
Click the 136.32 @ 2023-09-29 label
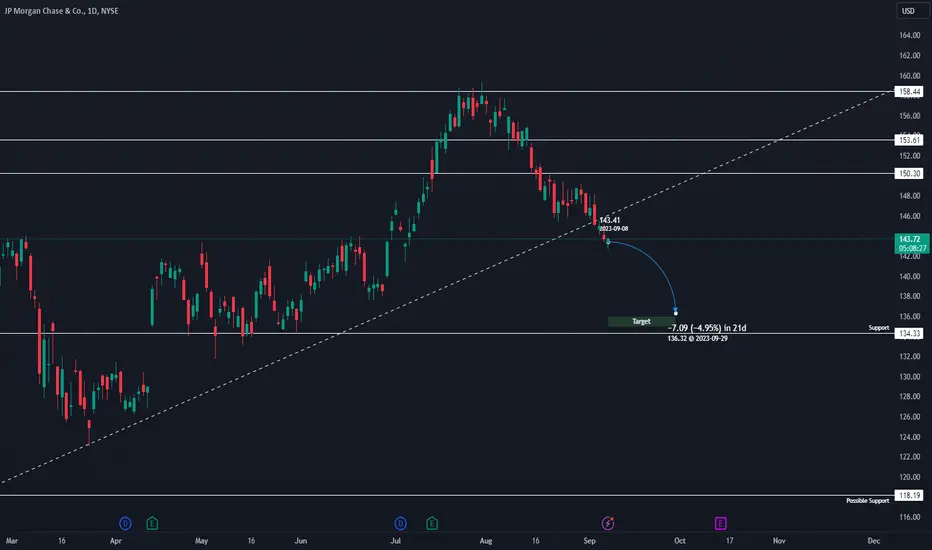click(x=697, y=338)
